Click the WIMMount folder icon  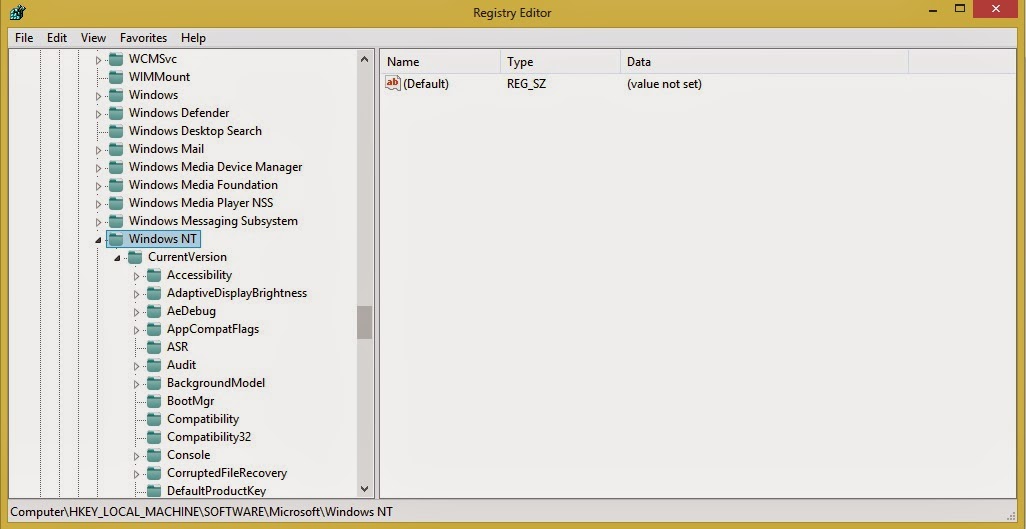click(x=116, y=77)
